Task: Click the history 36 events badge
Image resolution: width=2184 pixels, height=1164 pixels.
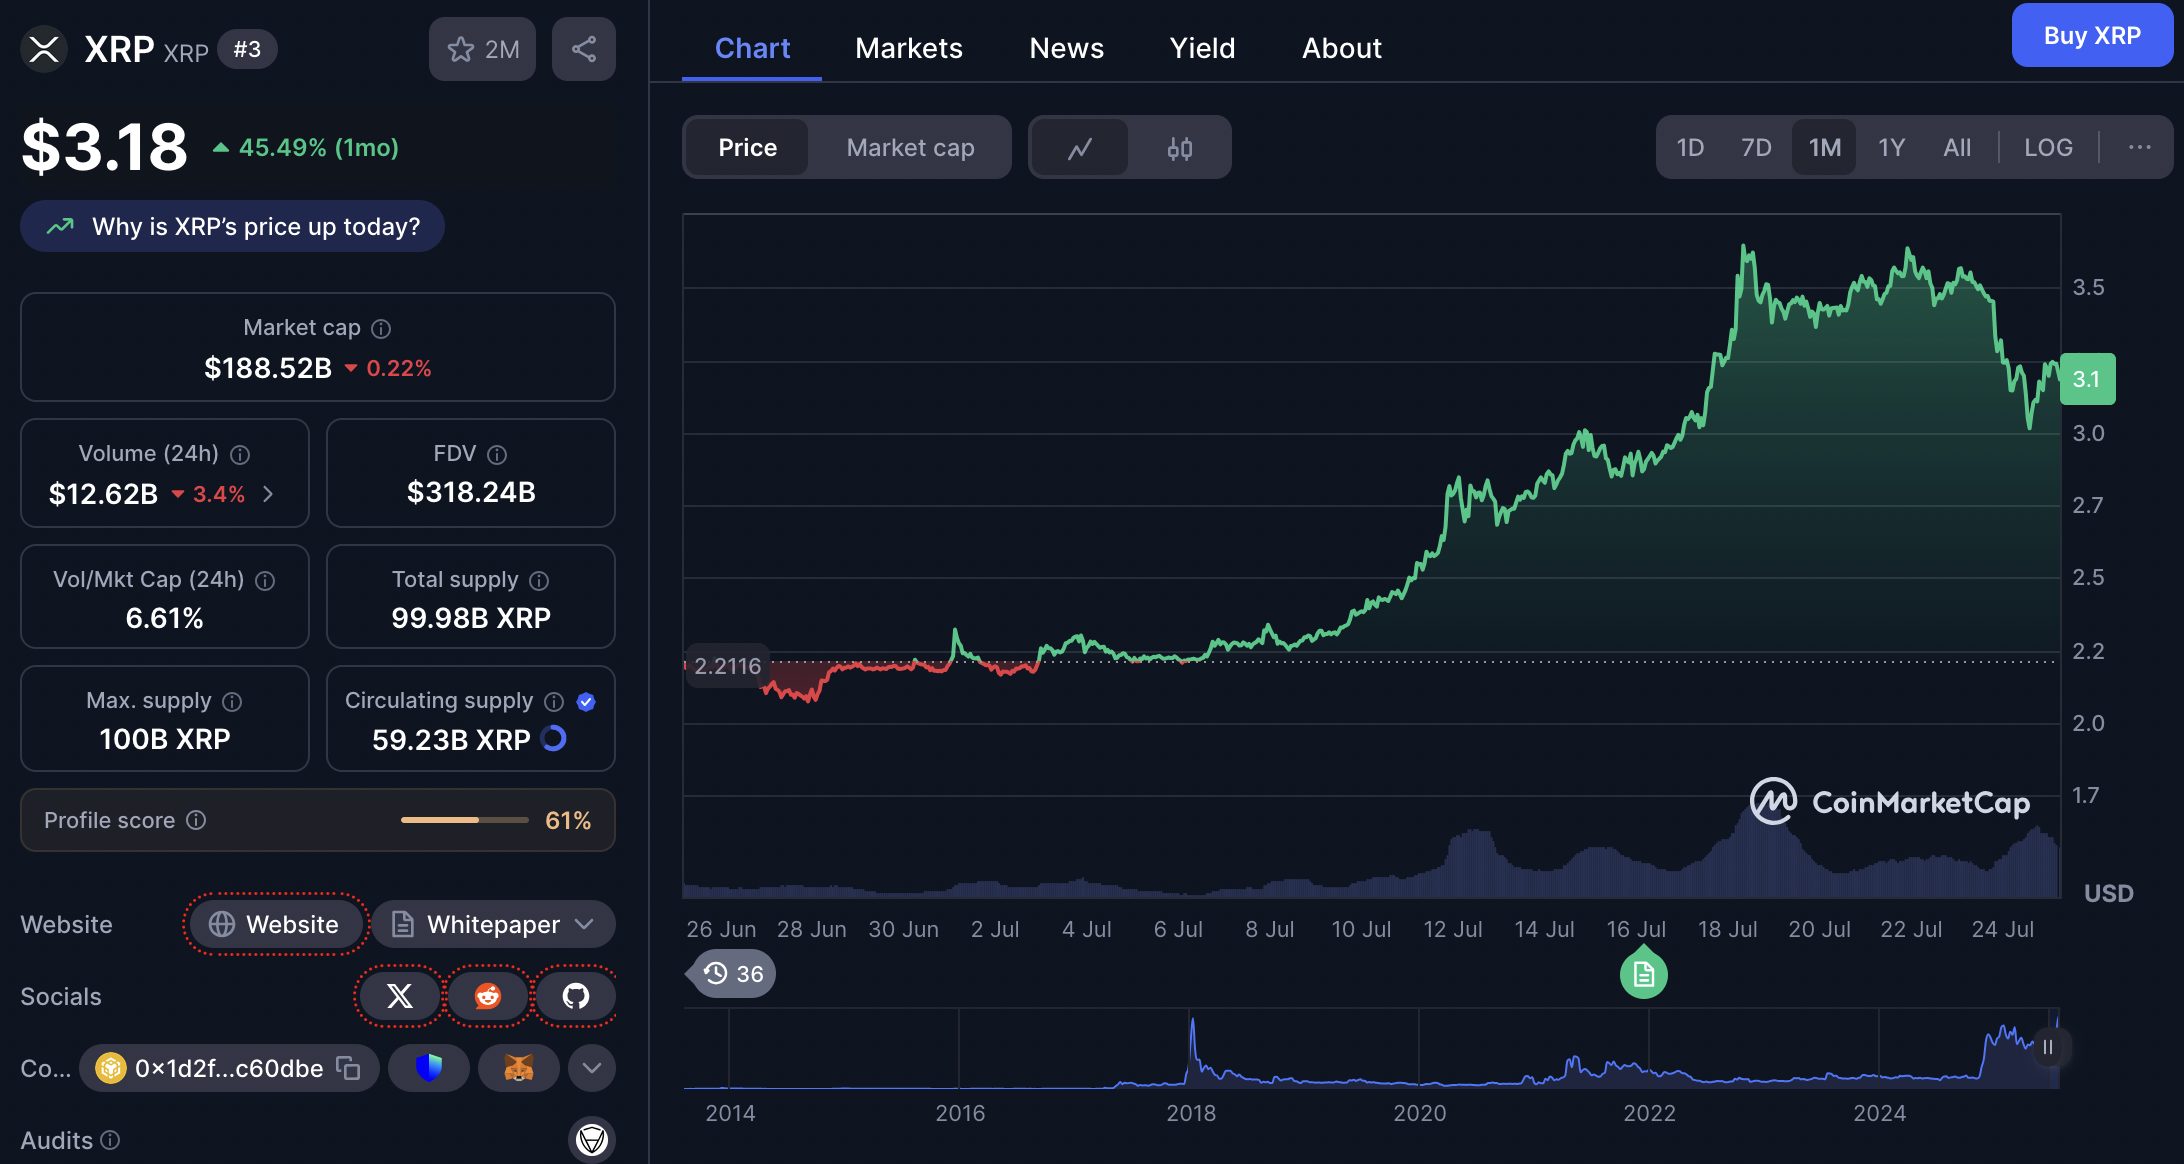Action: click(x=734, y=974)
